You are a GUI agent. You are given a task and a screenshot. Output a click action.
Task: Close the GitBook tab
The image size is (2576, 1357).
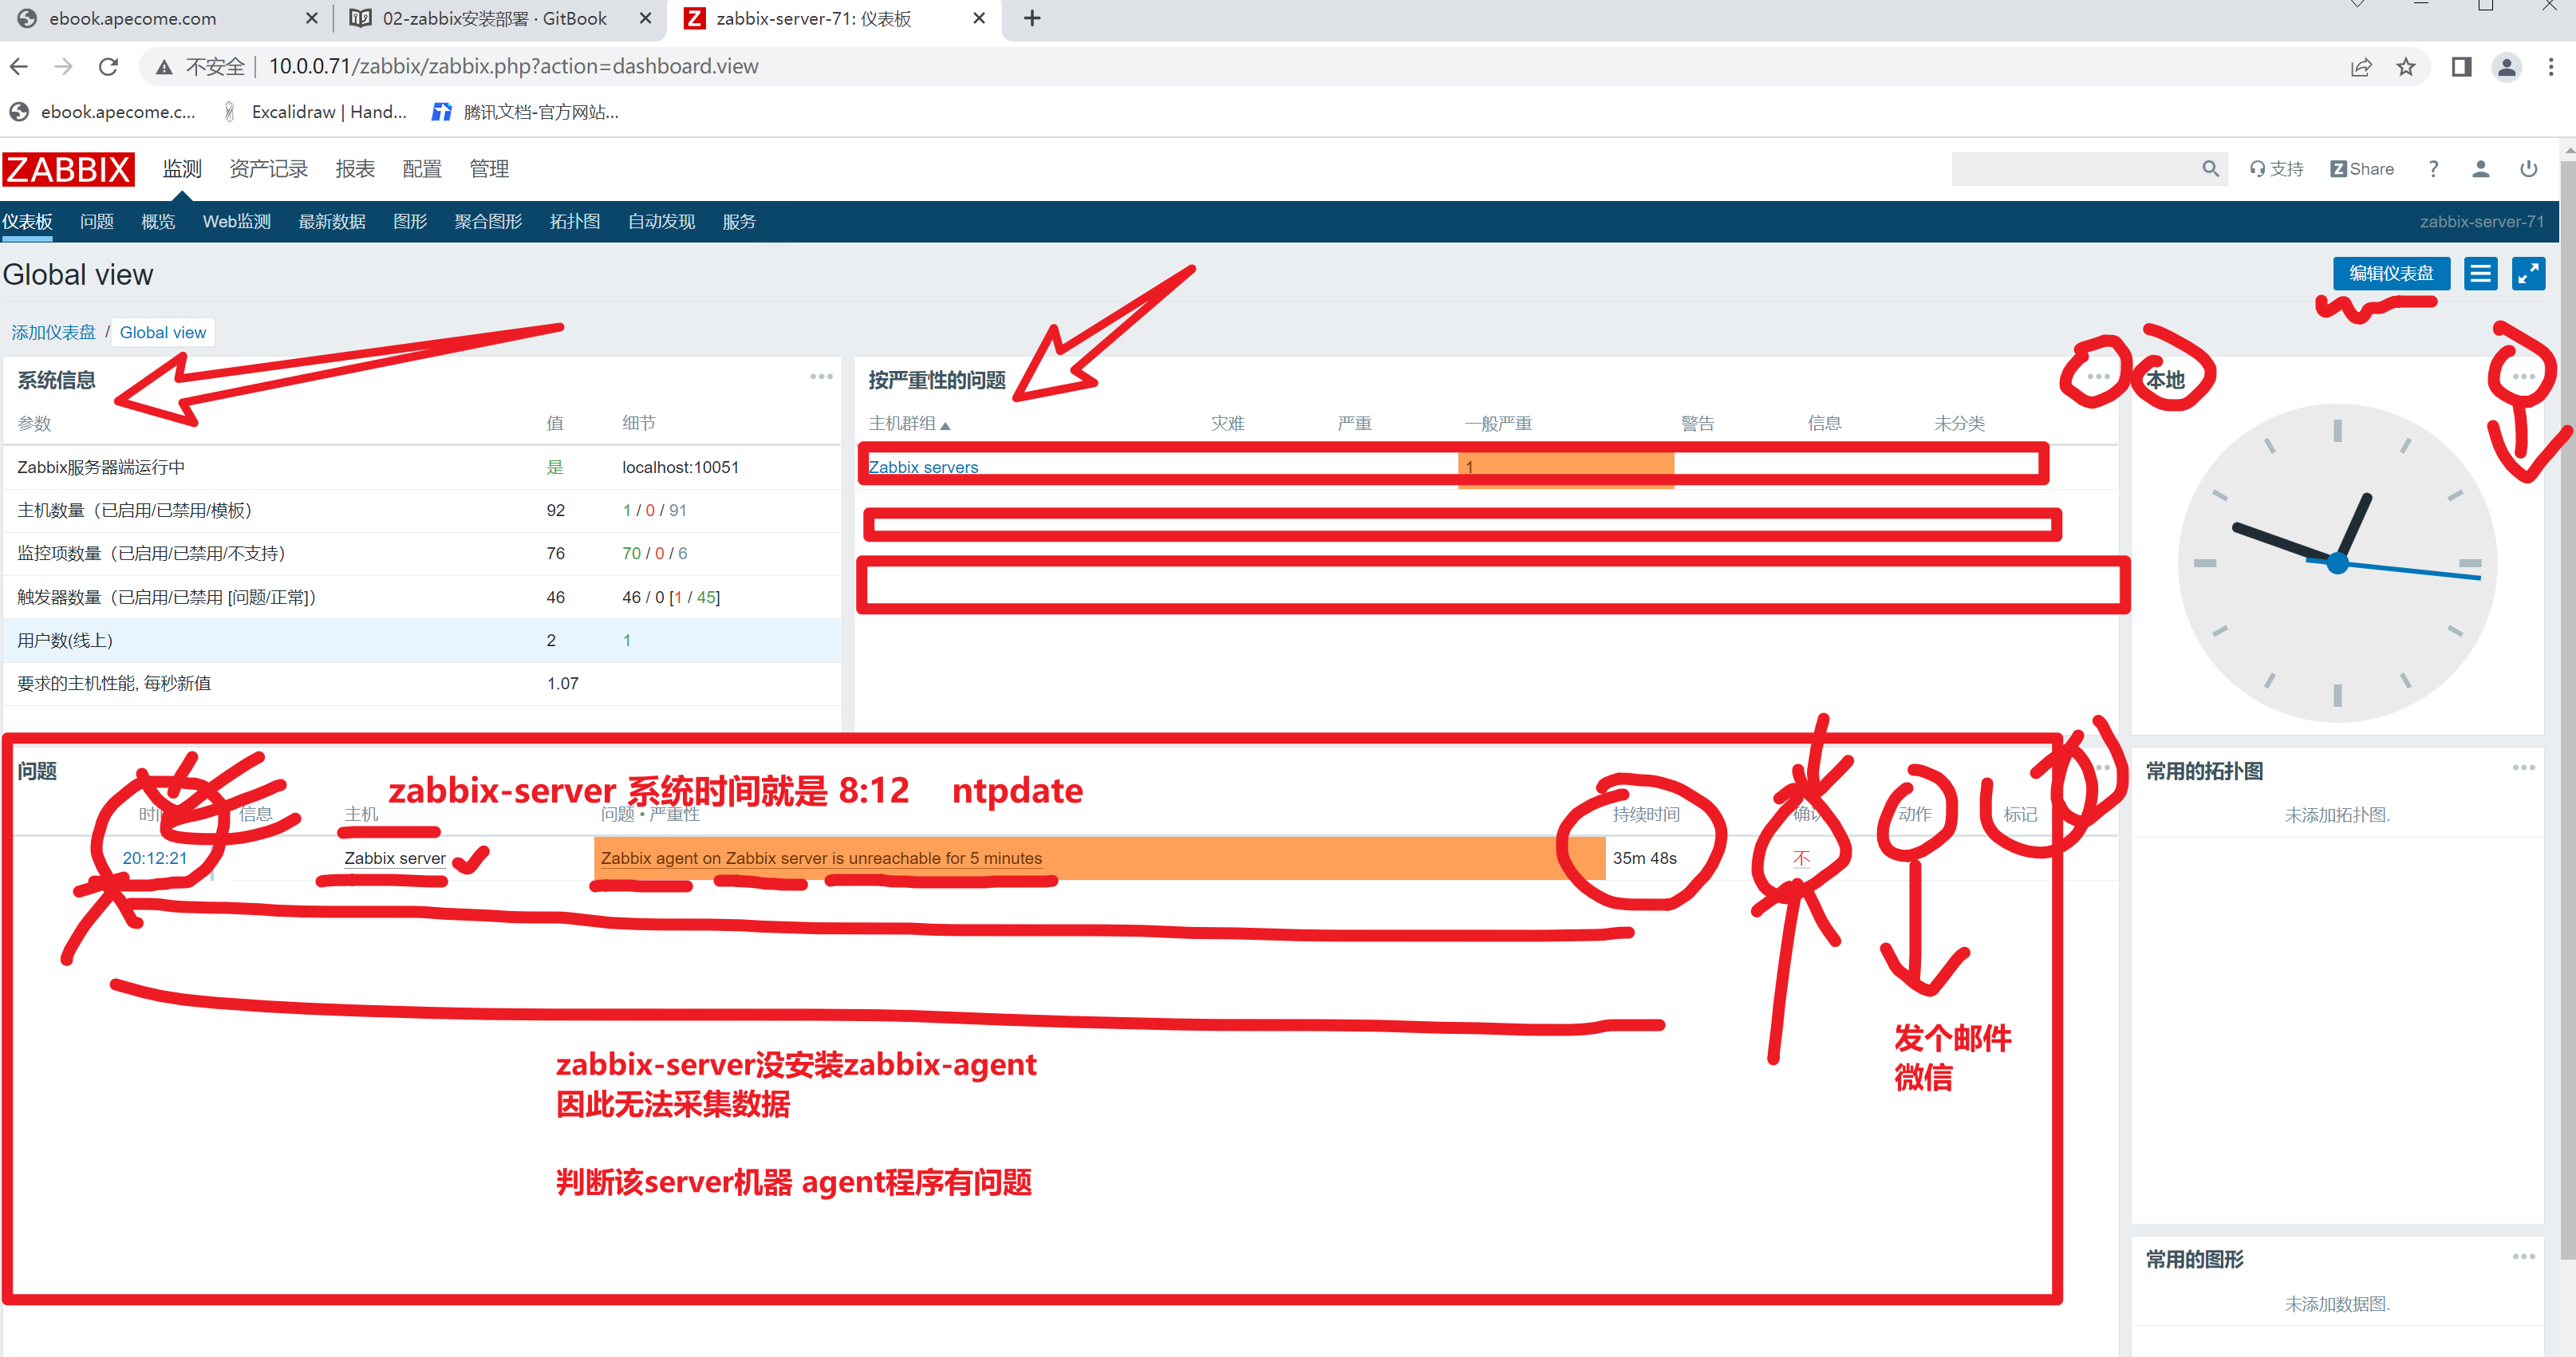645,18
